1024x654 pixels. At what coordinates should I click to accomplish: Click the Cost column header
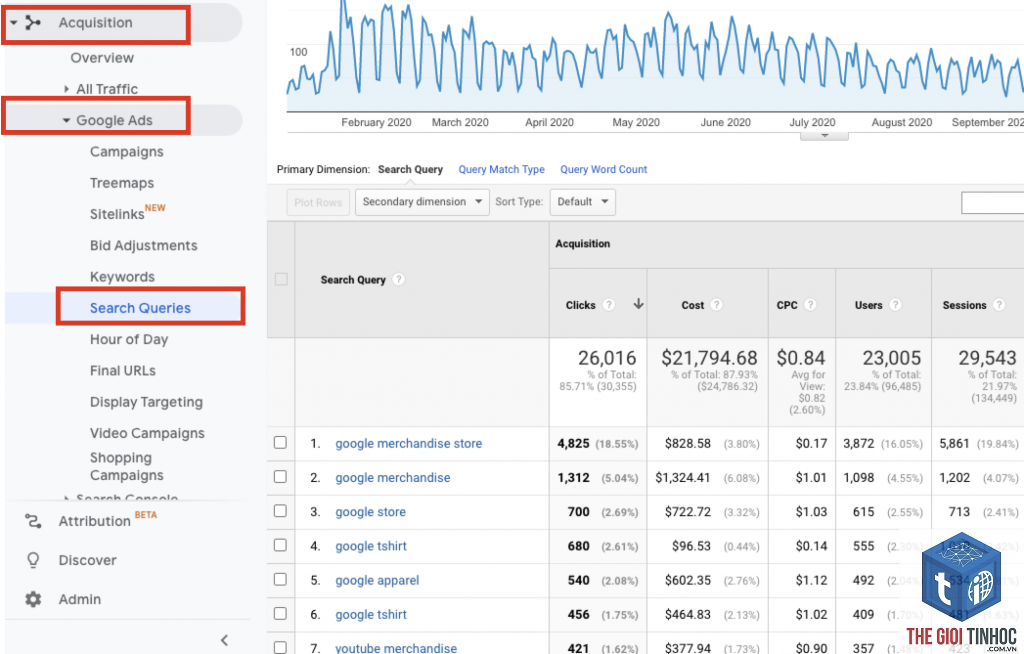point(692,305)
